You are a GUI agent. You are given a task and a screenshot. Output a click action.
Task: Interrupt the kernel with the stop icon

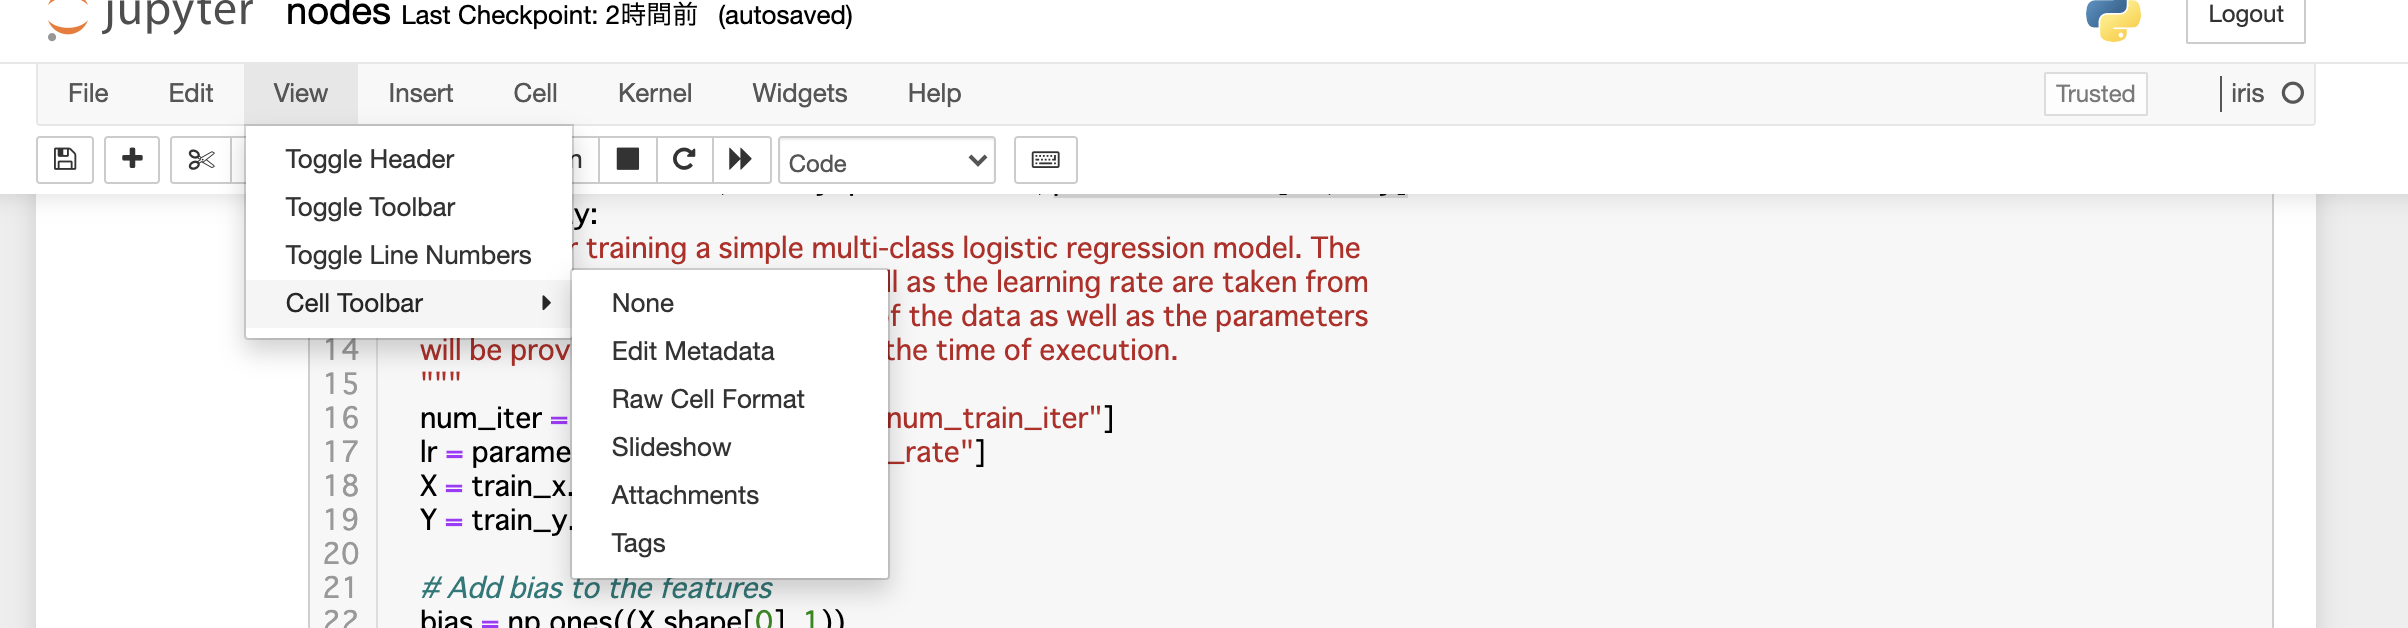point(628,160)
